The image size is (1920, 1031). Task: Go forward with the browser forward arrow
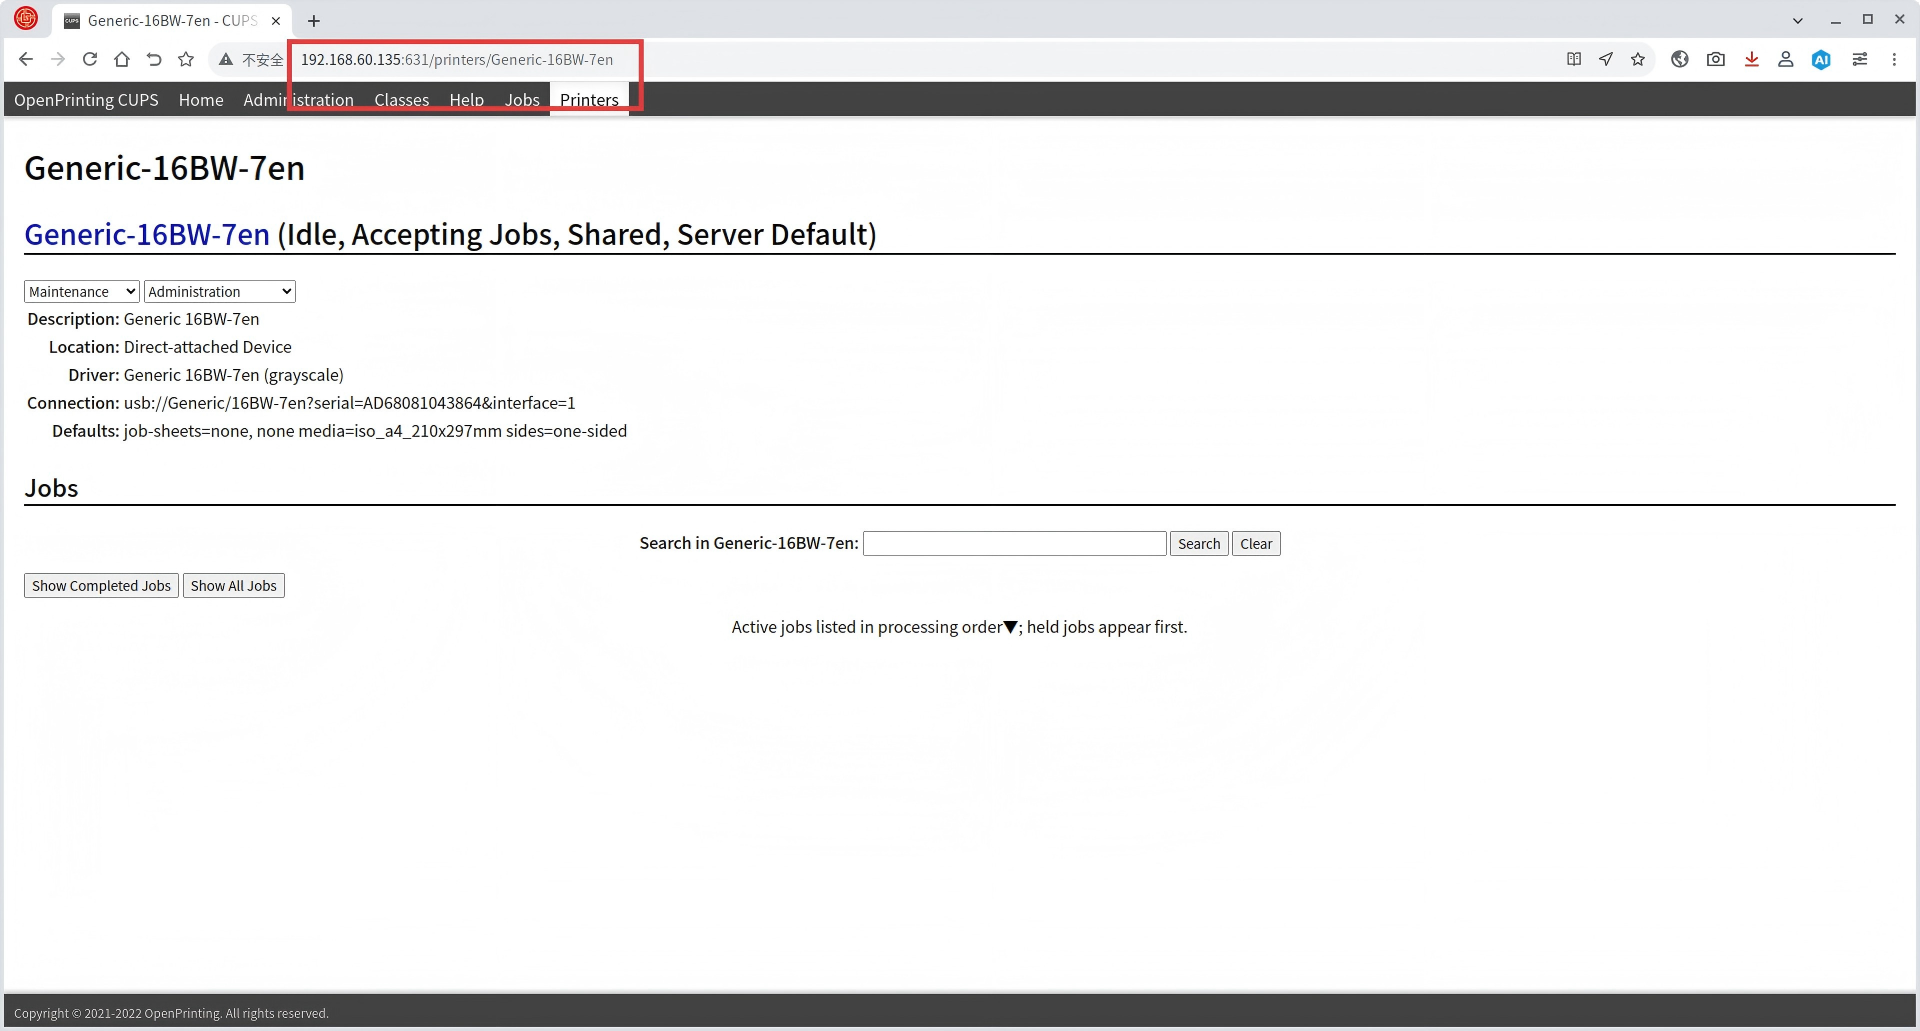(58, 59)
